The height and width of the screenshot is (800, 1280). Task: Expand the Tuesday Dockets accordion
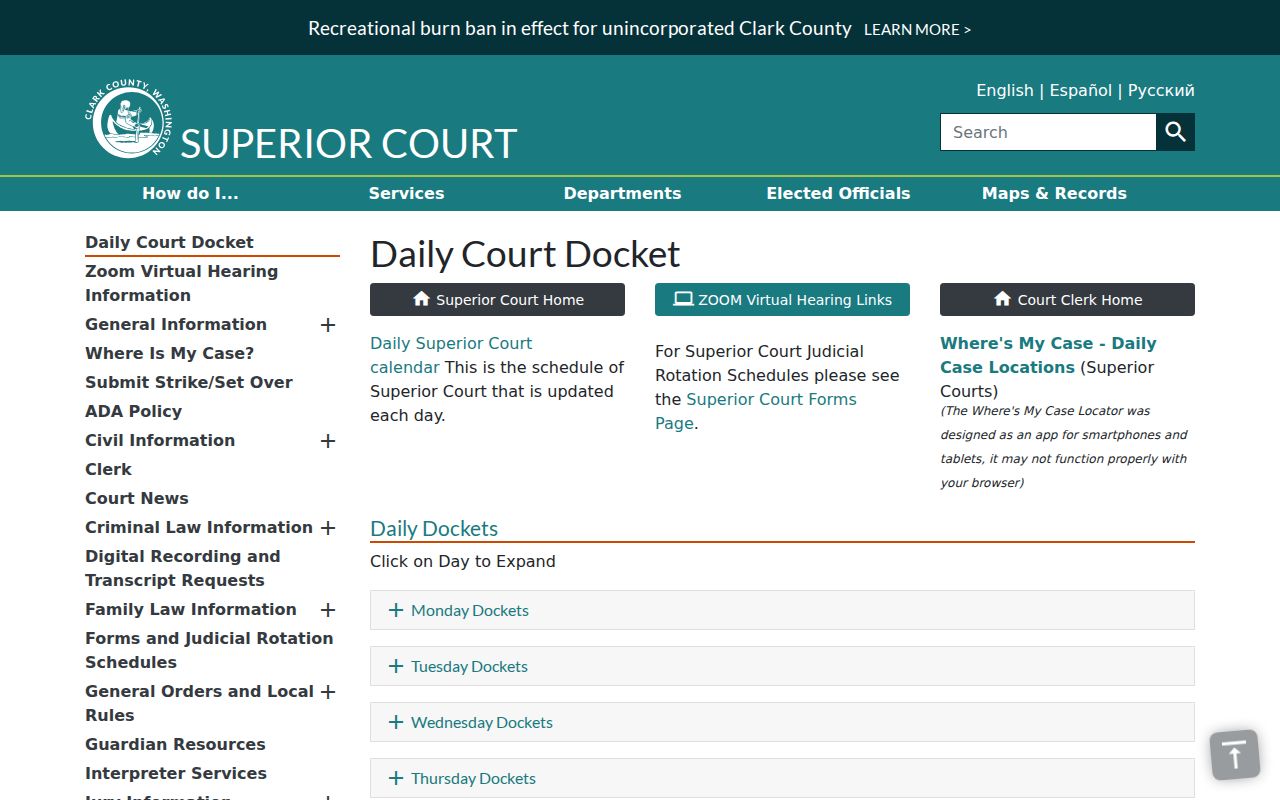[782, 666]
